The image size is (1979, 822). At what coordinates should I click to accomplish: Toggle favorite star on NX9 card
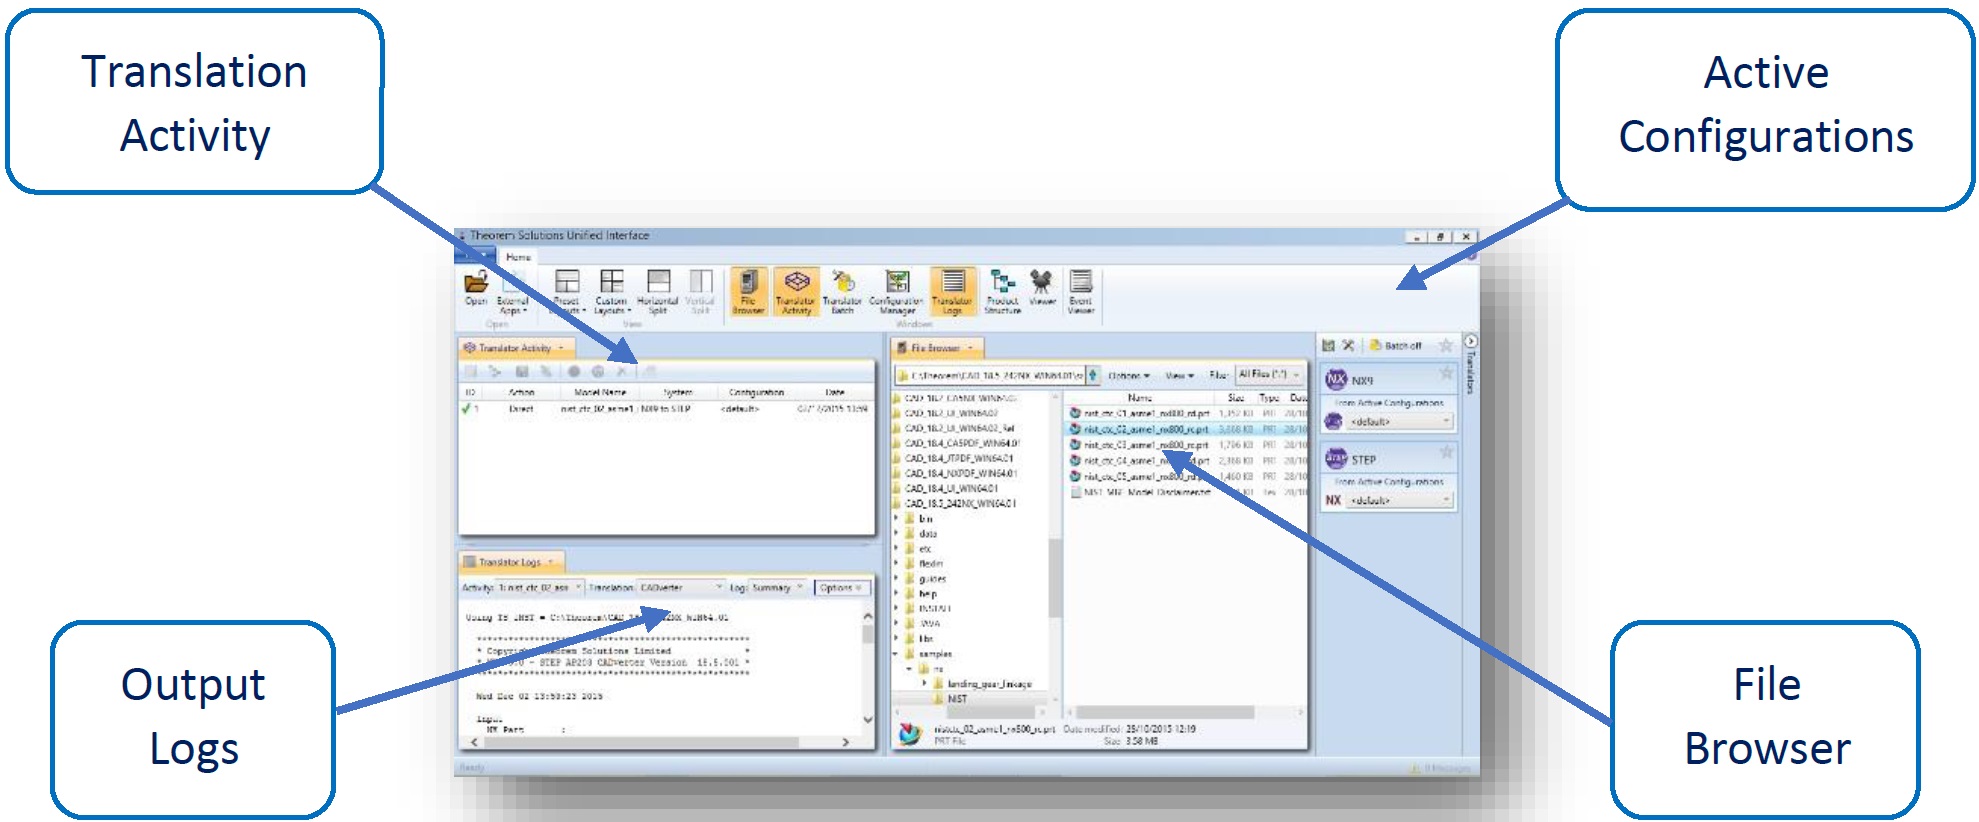[1445, 373]
